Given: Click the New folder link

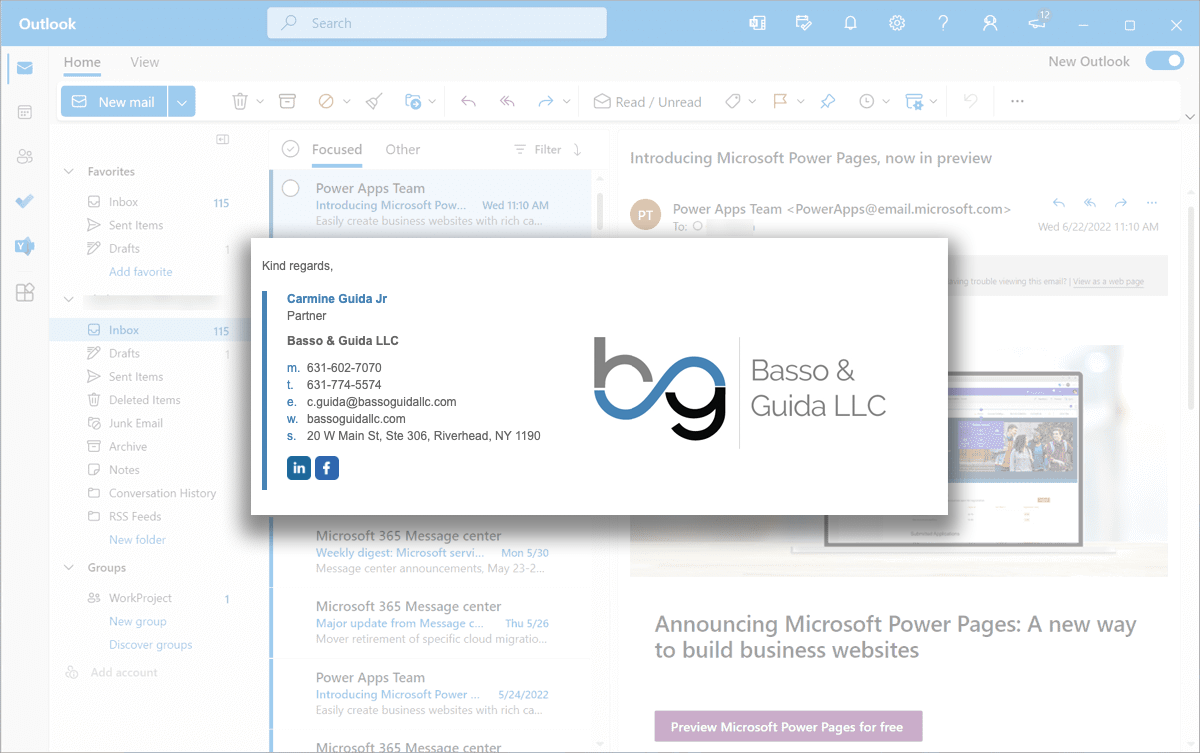Looking at the screenshot, I should [x=138, y=540].
